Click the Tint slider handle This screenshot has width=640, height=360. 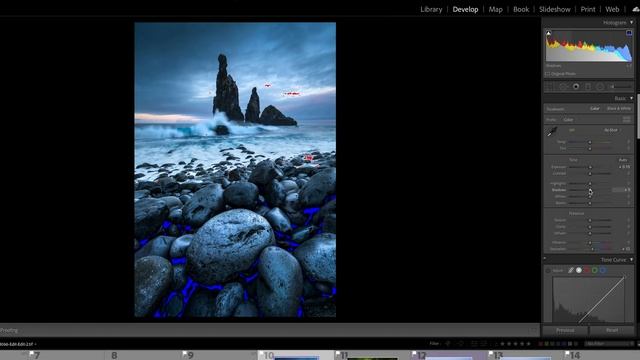click(x=589, y=148)
